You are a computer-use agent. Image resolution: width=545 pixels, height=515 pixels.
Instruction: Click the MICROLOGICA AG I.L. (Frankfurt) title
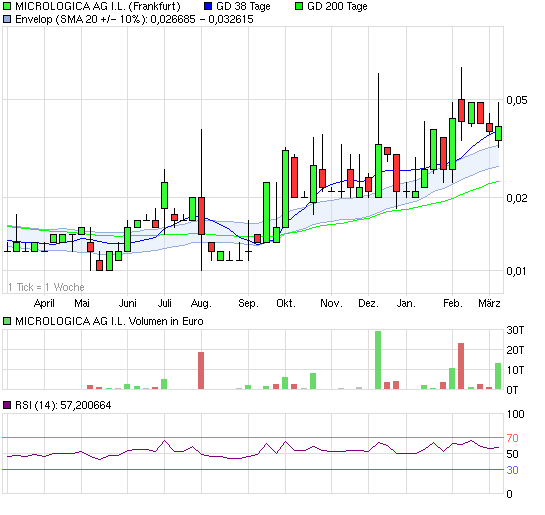(98, 6)
